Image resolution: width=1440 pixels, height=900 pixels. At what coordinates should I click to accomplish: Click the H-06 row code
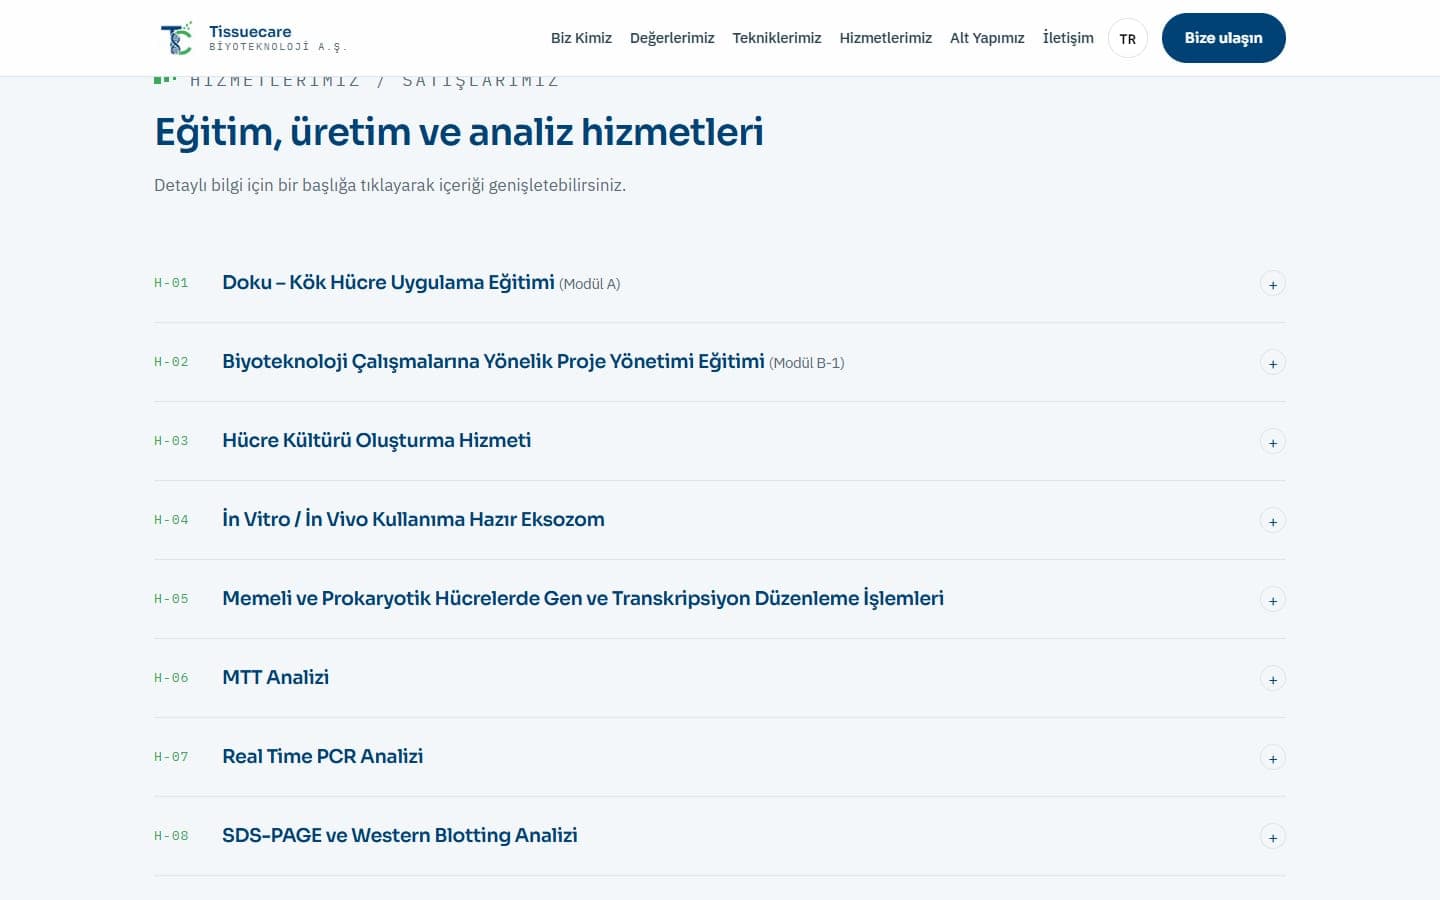171,678
